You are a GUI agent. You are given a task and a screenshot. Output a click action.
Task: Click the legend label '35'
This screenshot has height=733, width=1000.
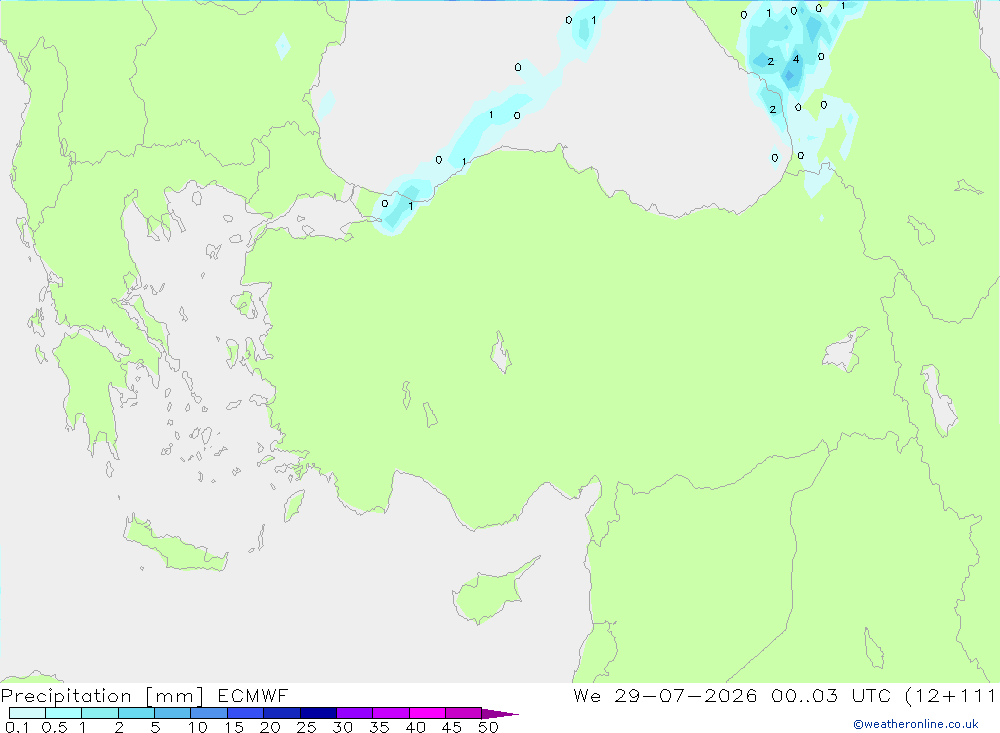[x=379, y=727]
